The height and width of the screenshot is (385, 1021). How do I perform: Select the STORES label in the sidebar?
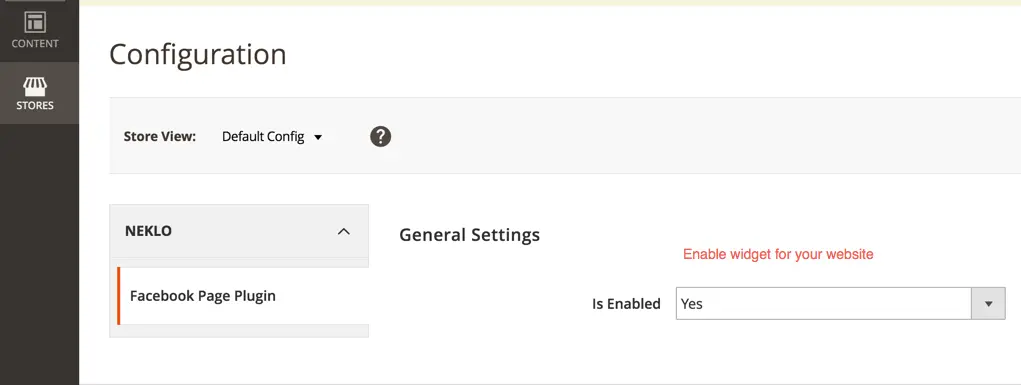(35, 106)
